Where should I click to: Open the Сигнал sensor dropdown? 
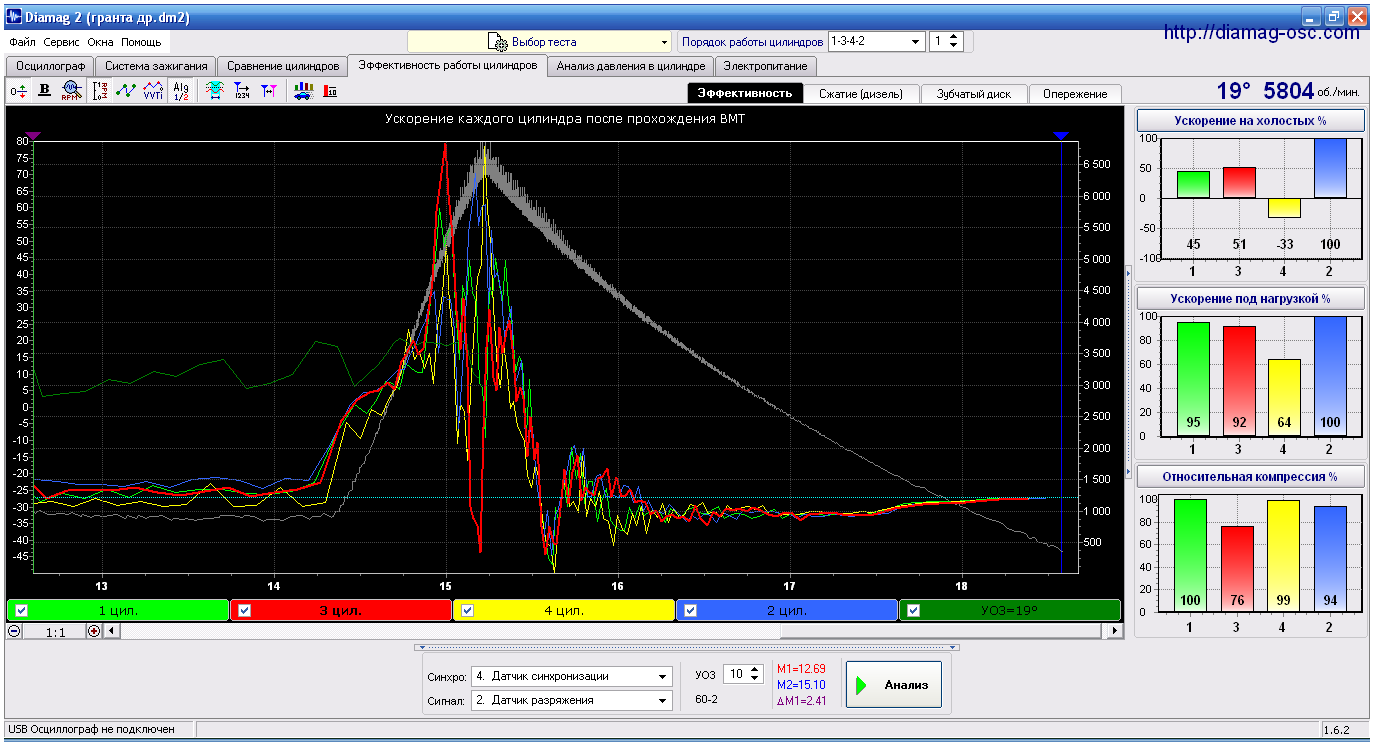point(662,701)
